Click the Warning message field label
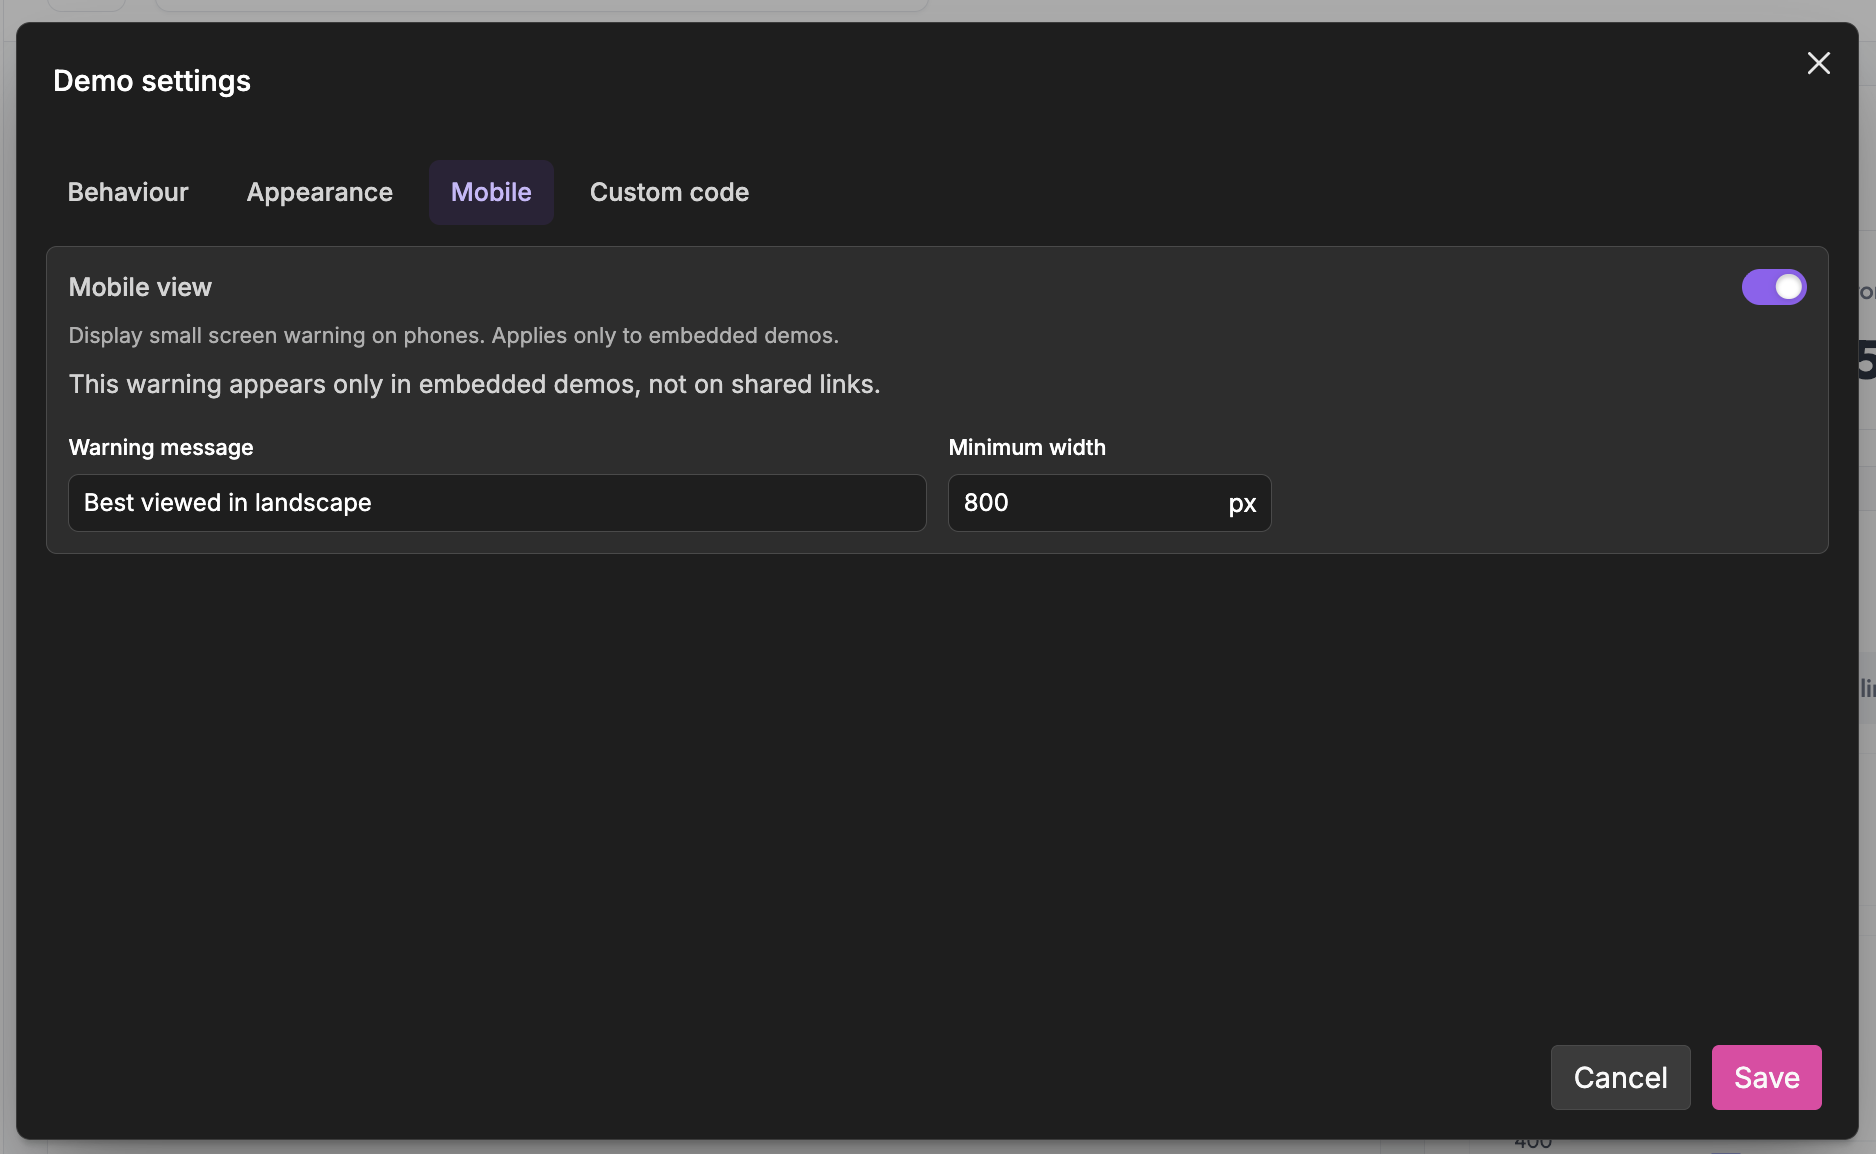 pyautogui.click(x=161, y=447)
